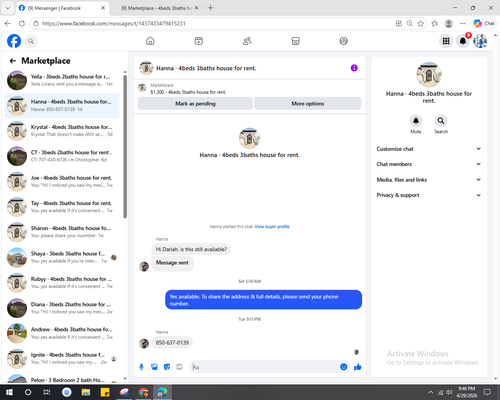Search in conversation using magnifier icon
The width and height of the screenshot is (500, 400).
pos(441,121)
